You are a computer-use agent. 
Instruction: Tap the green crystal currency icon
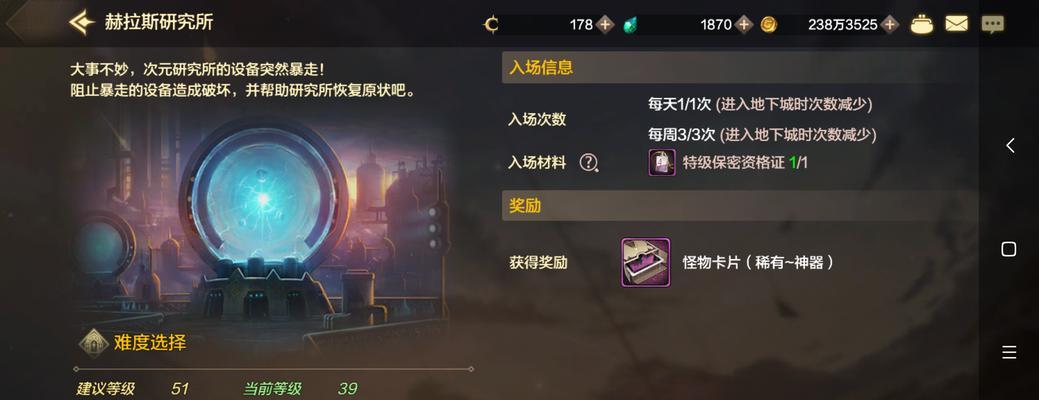631,25
